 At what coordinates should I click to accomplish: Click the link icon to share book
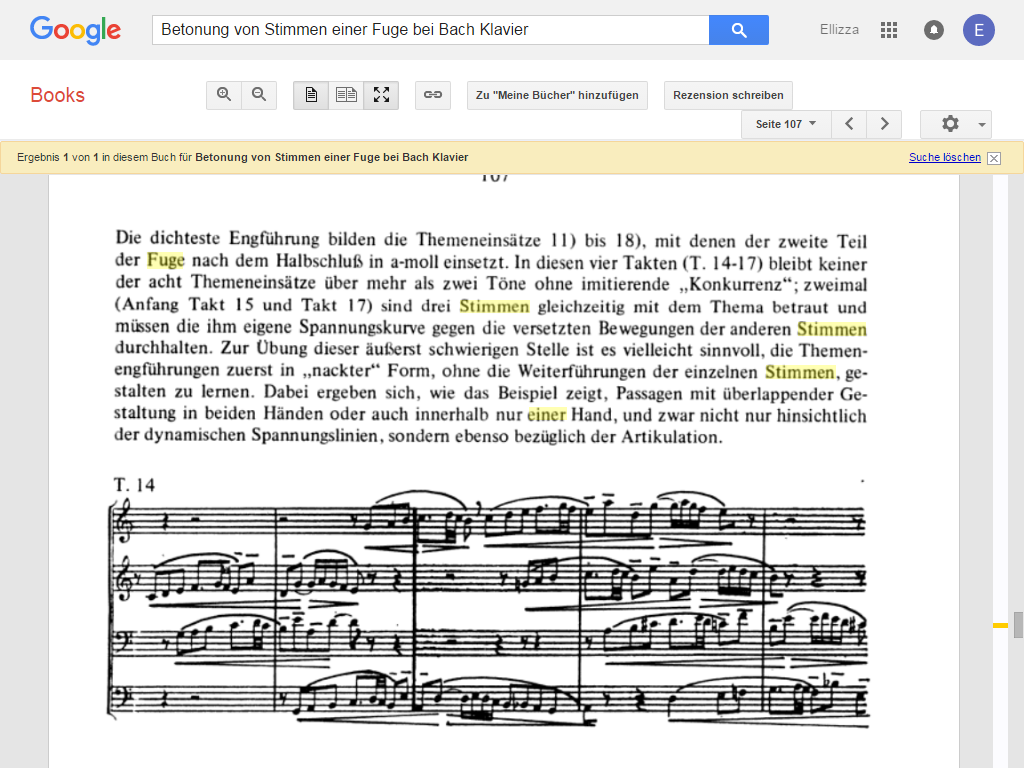tap(433, 95)
